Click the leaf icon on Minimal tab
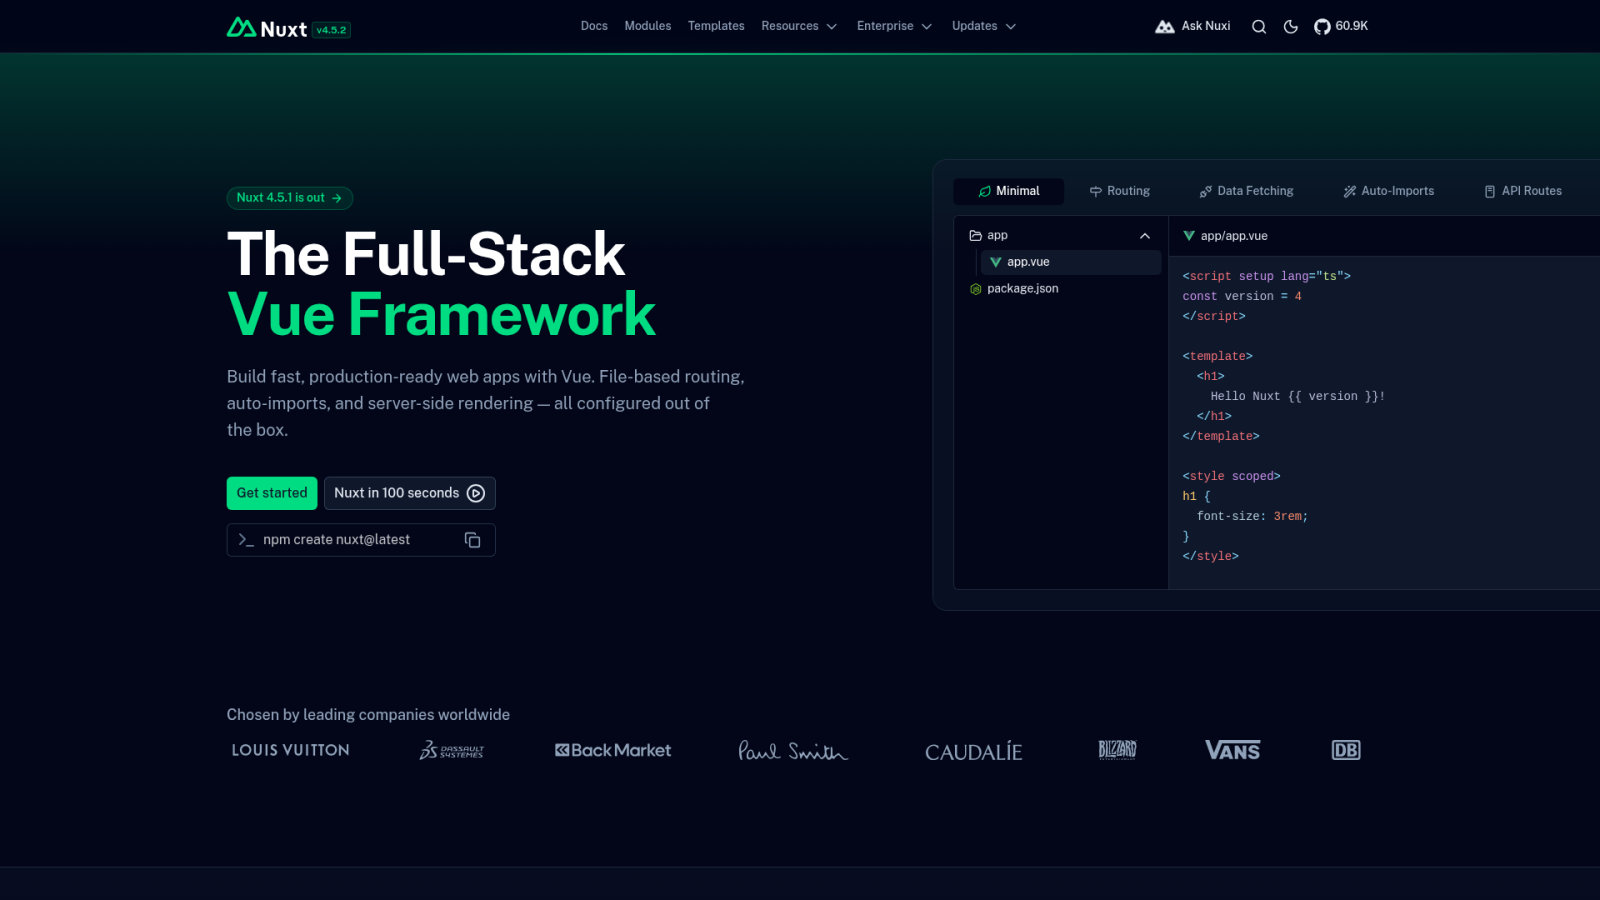 coord(985,191)
